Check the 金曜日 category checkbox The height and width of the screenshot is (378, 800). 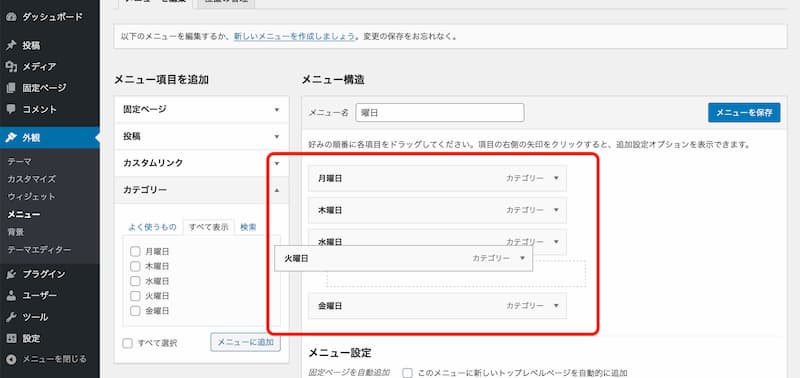click(135, 311)
